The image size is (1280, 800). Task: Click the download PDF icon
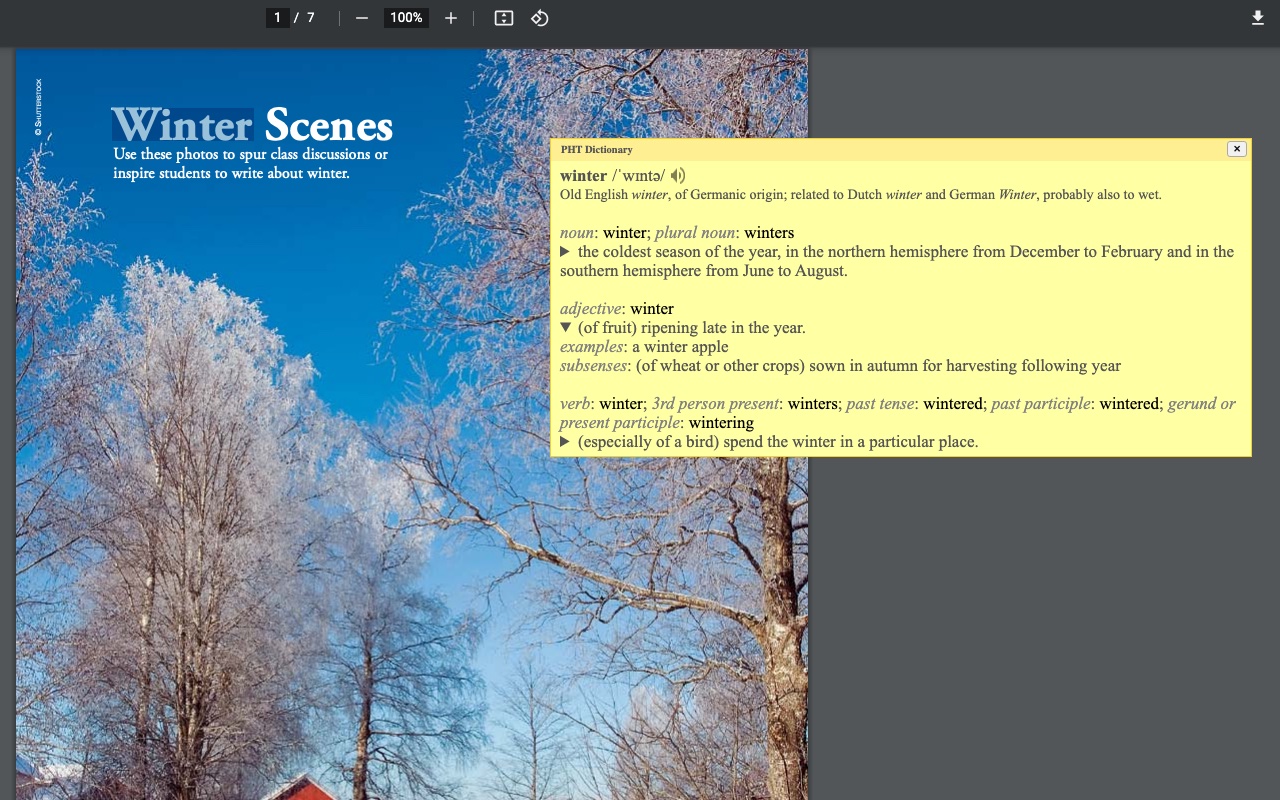tap(1258, 17)
